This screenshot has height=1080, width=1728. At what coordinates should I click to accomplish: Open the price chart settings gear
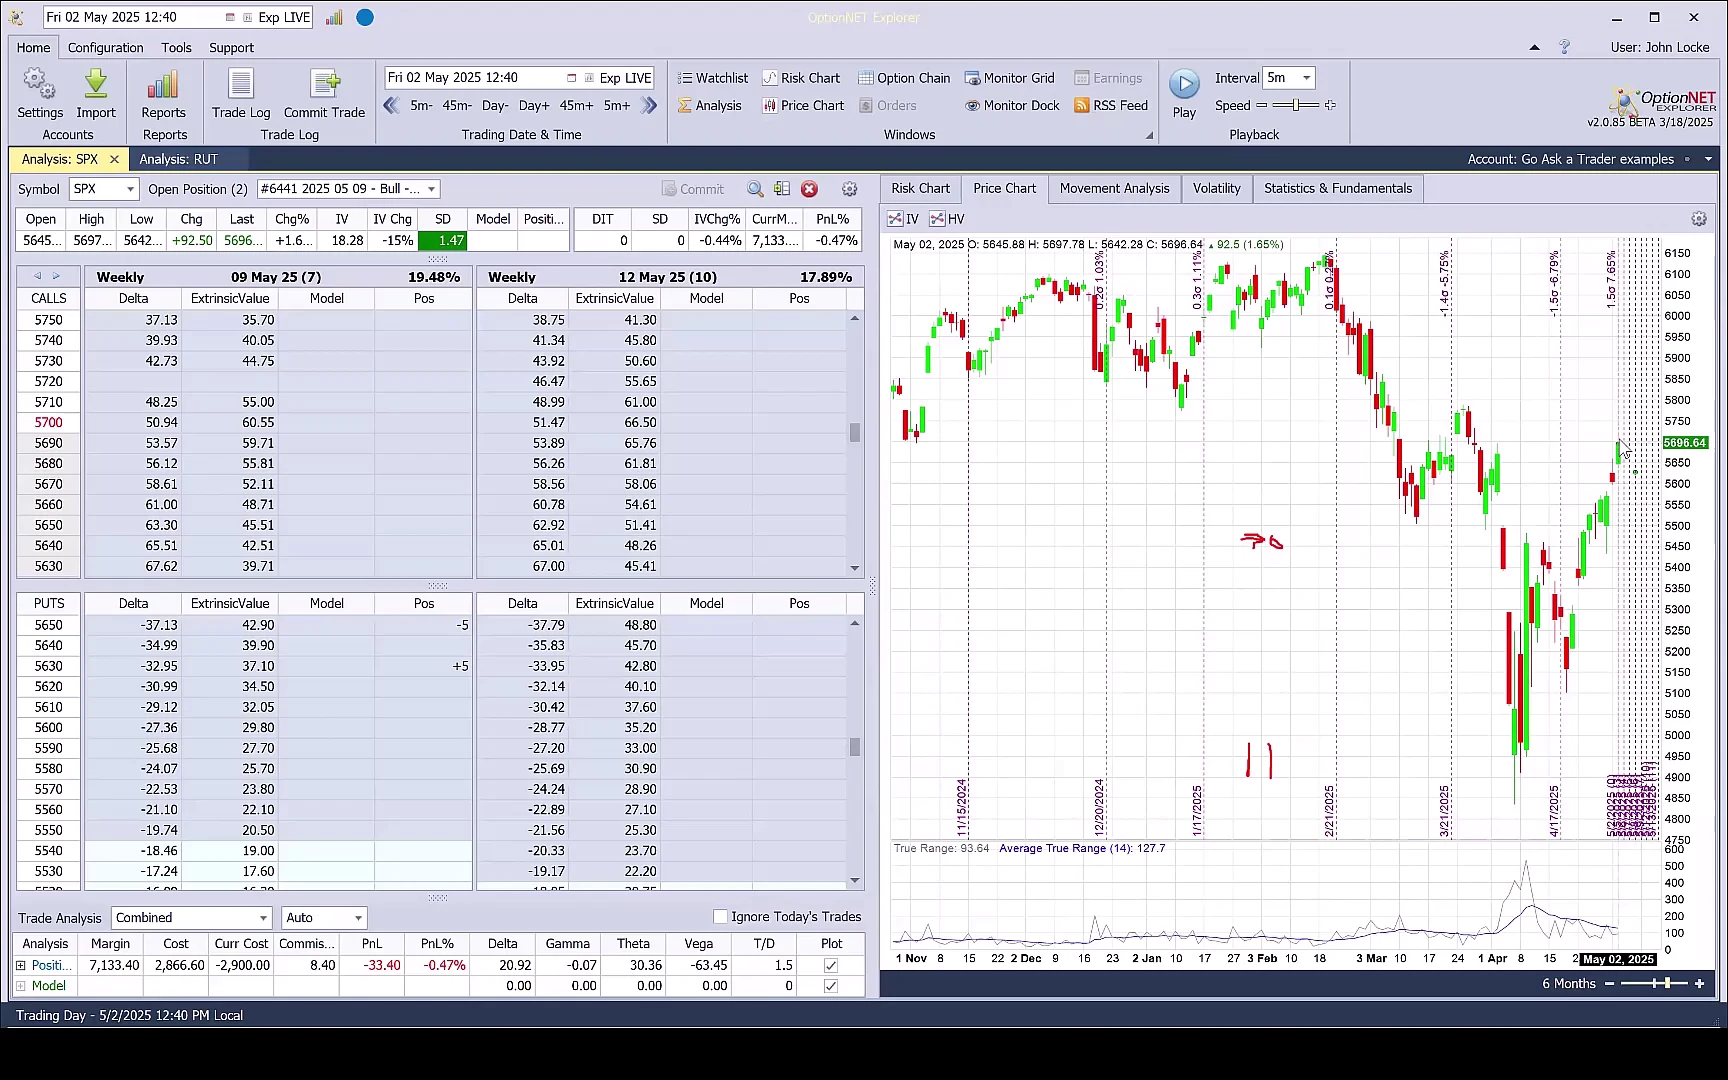click(1698, 219)
